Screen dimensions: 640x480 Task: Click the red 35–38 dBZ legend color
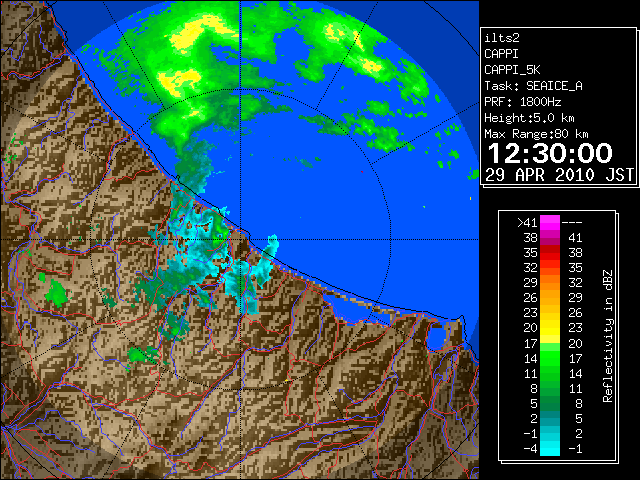[x=550, y=253]
